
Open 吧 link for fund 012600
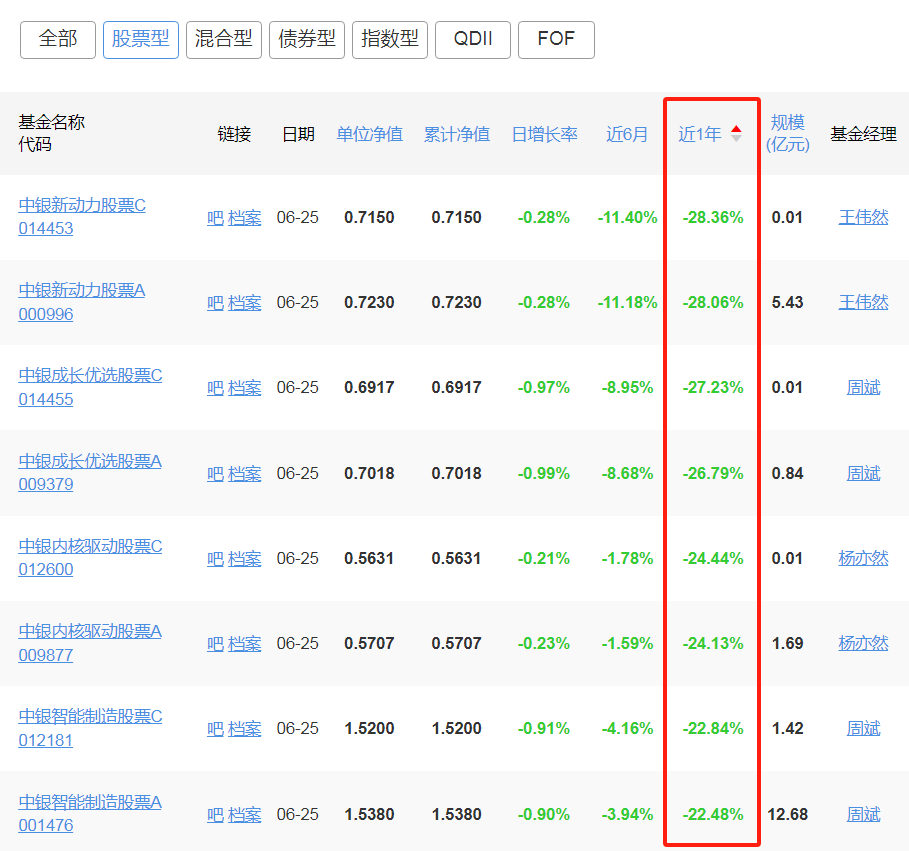(215, 559)
